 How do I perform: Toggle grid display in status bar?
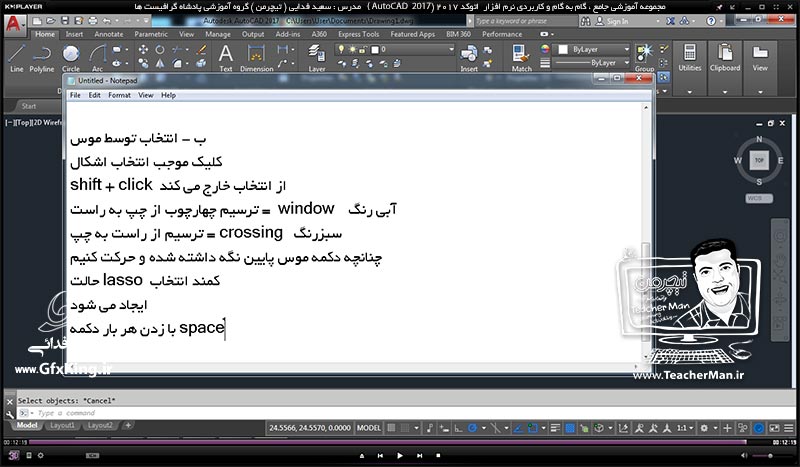point(391,428)
